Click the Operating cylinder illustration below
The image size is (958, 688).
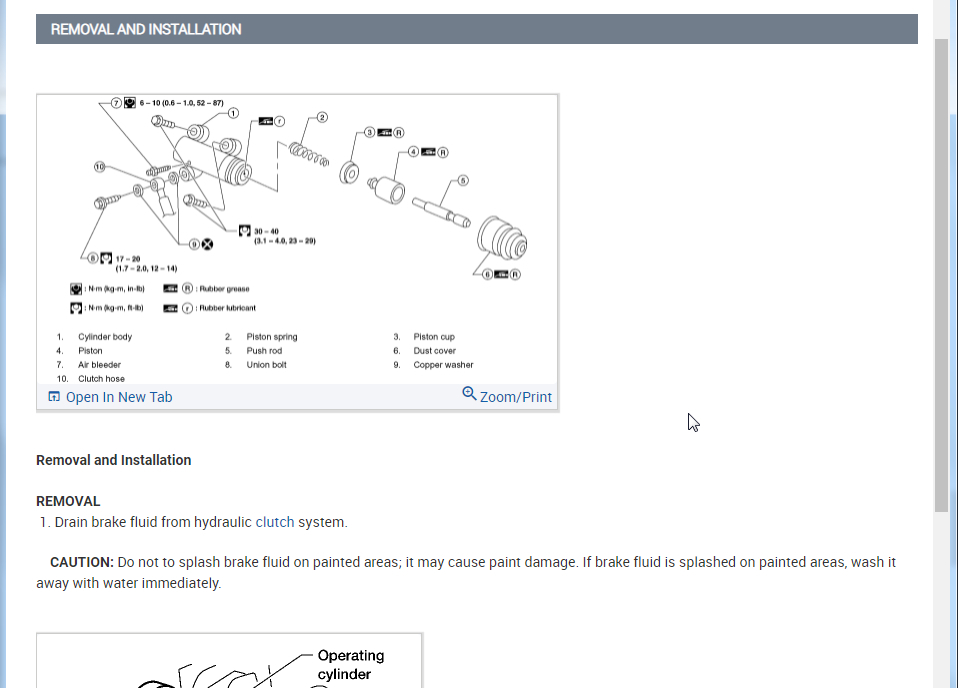tap(230, 661)
